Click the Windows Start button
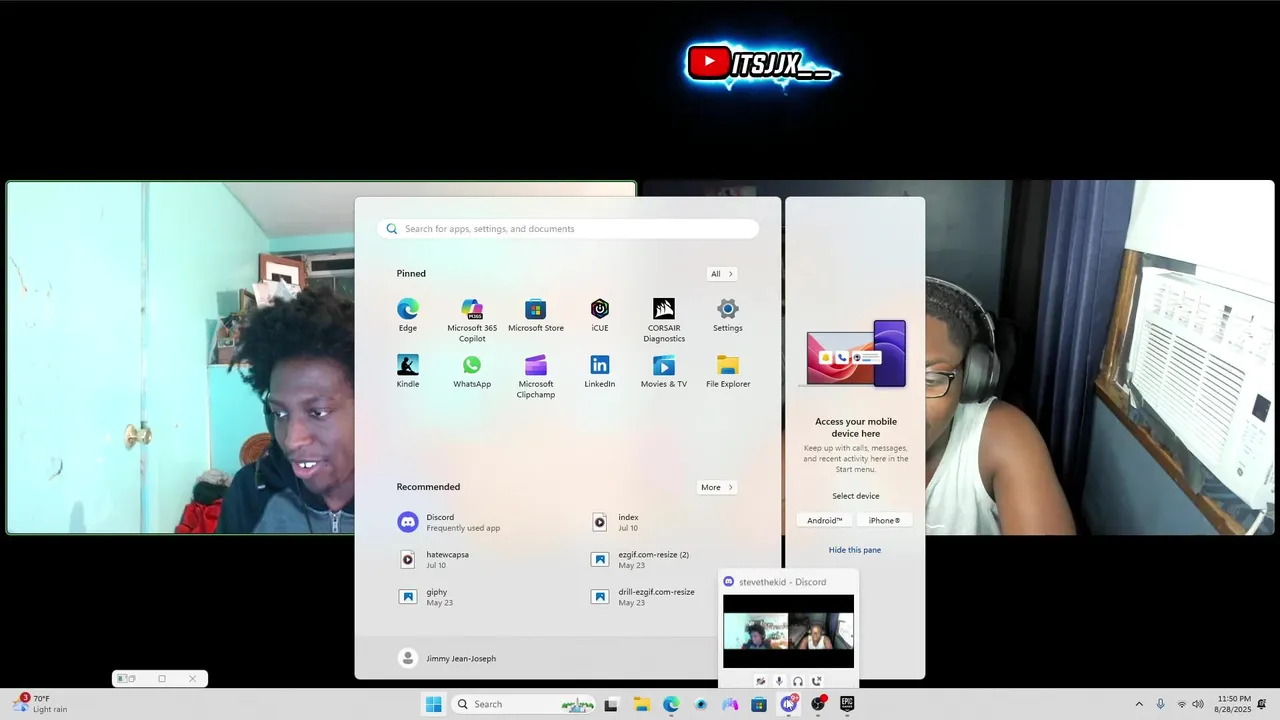 (x=433, y=704)
